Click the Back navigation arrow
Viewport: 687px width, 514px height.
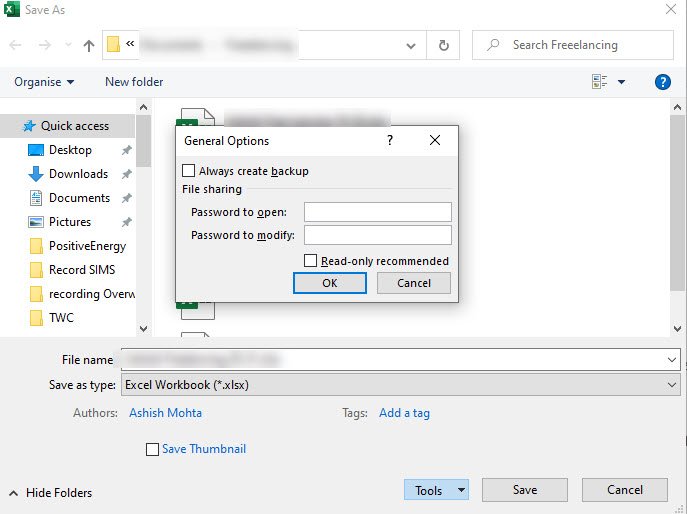pyautogui.click(x=15, y=45)
